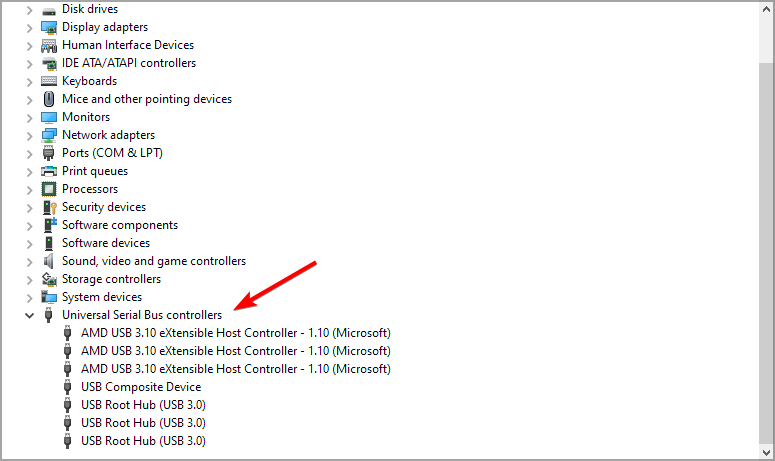This screenshot has height=461, width=775.
Task: Expand the Storage controllers category
Action: point(30,279)
